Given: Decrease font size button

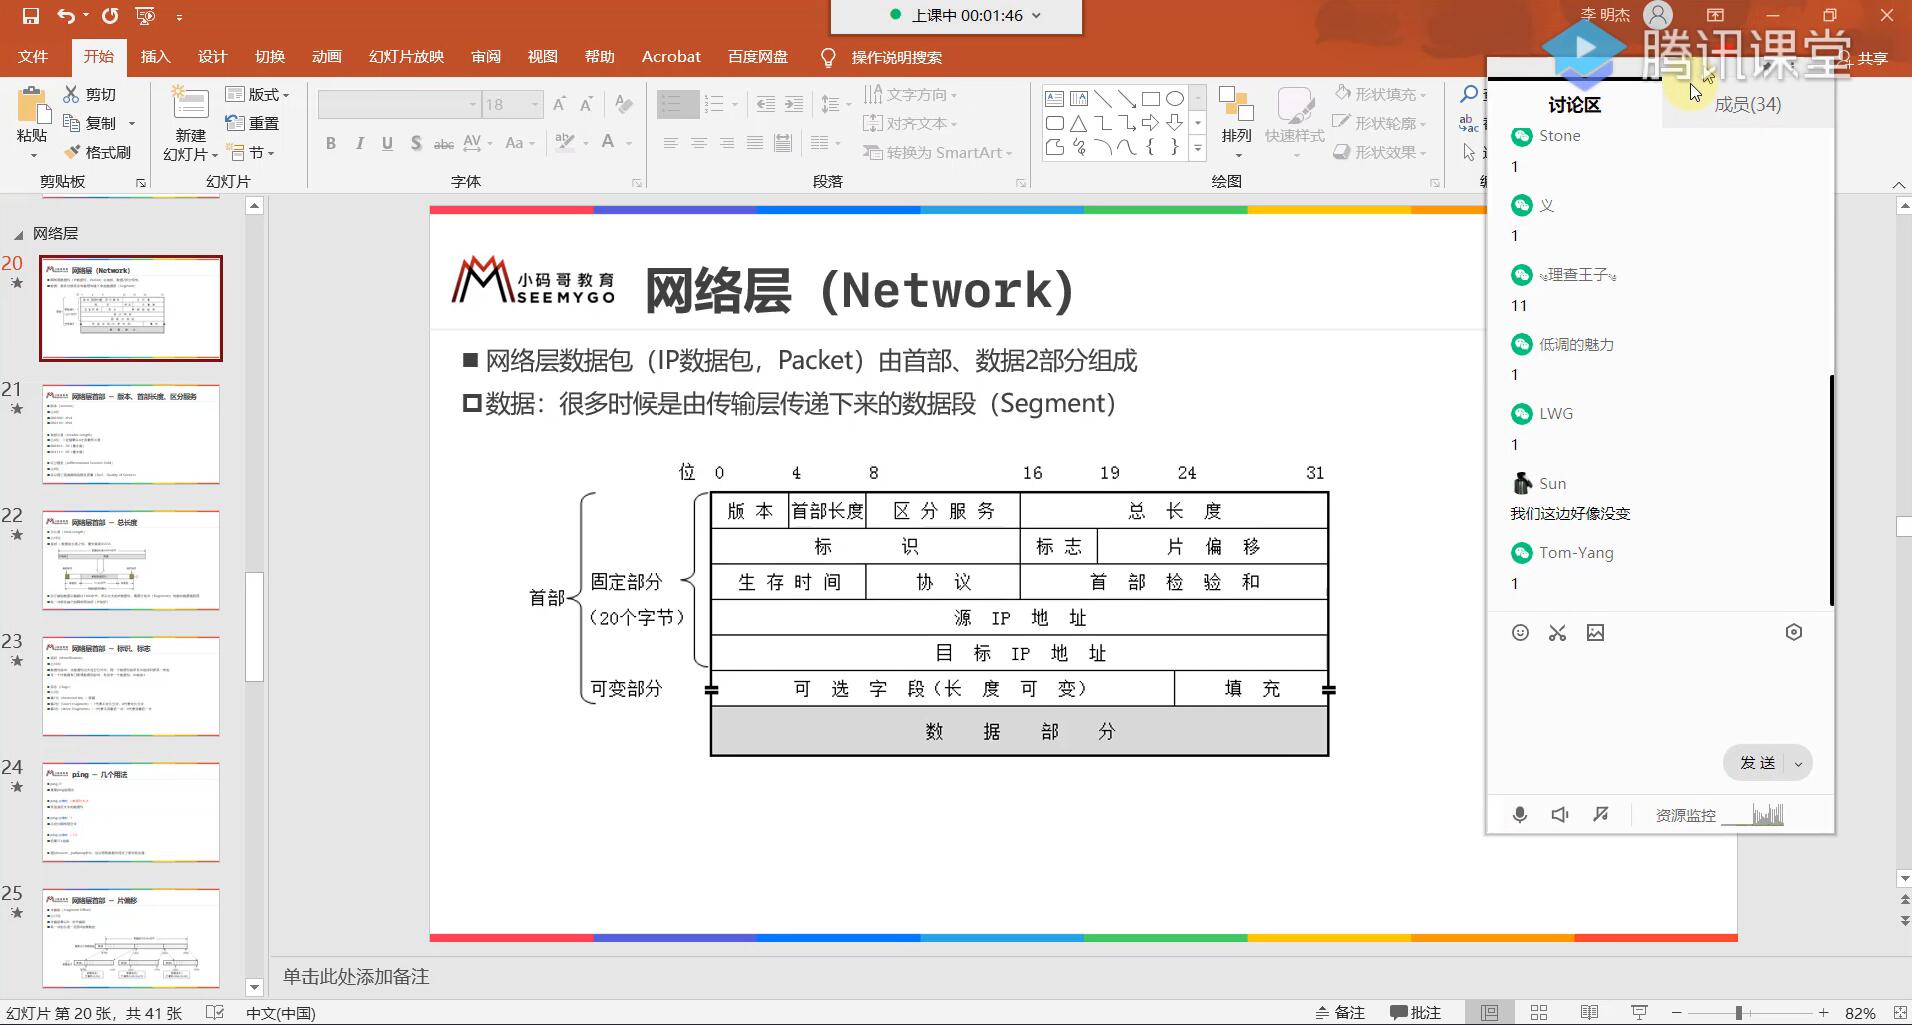Looking at the screenshot, I should 587,104.
